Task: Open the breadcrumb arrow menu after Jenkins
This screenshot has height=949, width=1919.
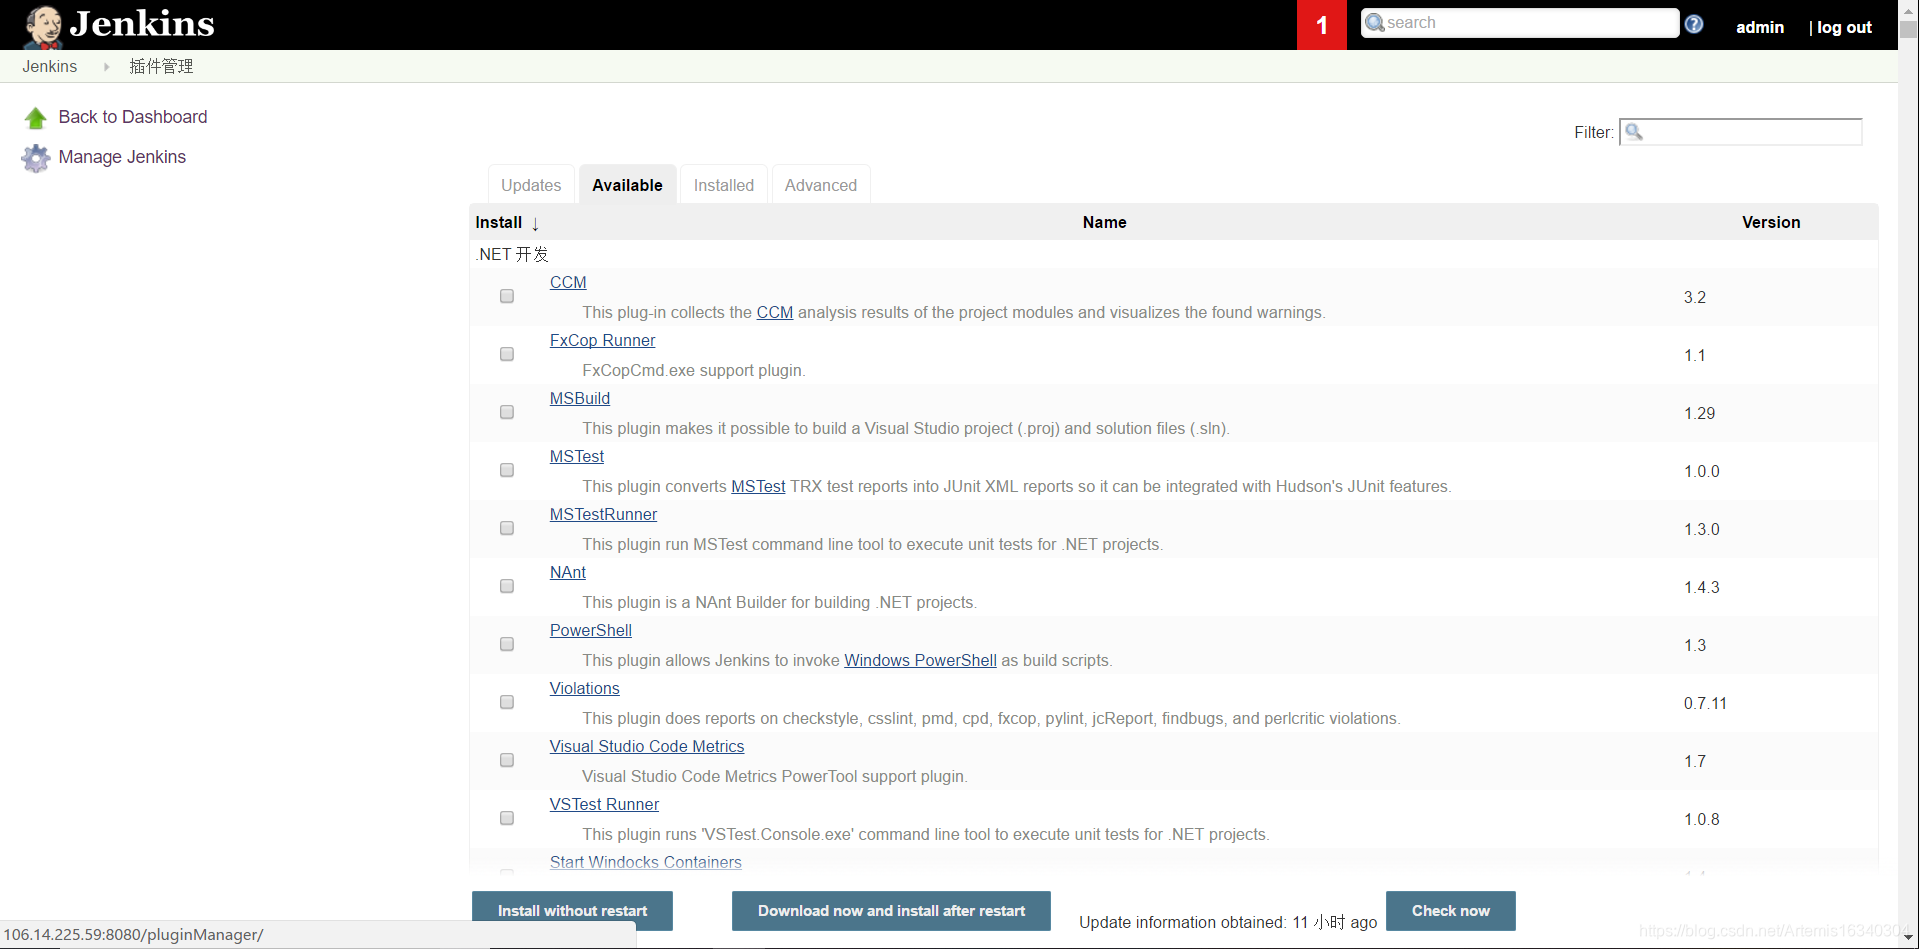Action: pos(106,66)
